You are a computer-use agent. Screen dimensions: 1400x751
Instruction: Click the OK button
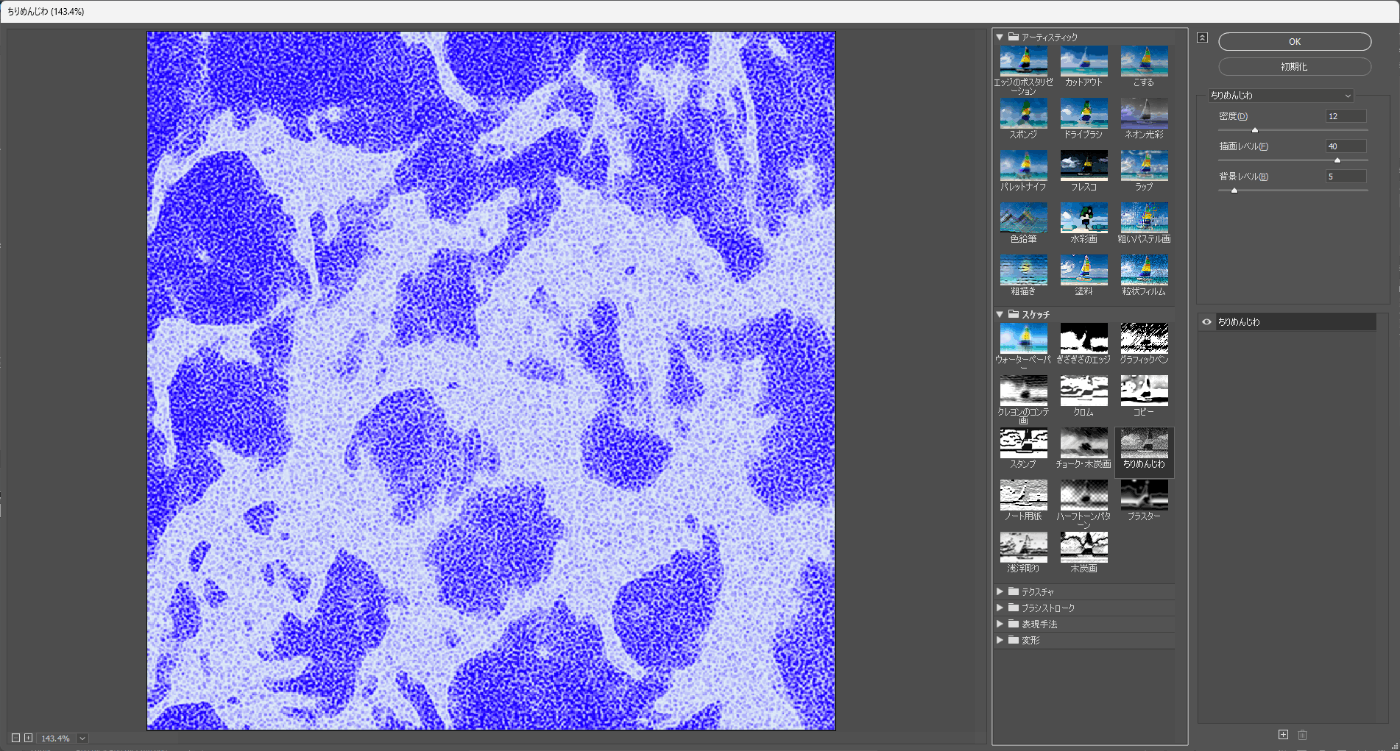tap(1294, 42)
